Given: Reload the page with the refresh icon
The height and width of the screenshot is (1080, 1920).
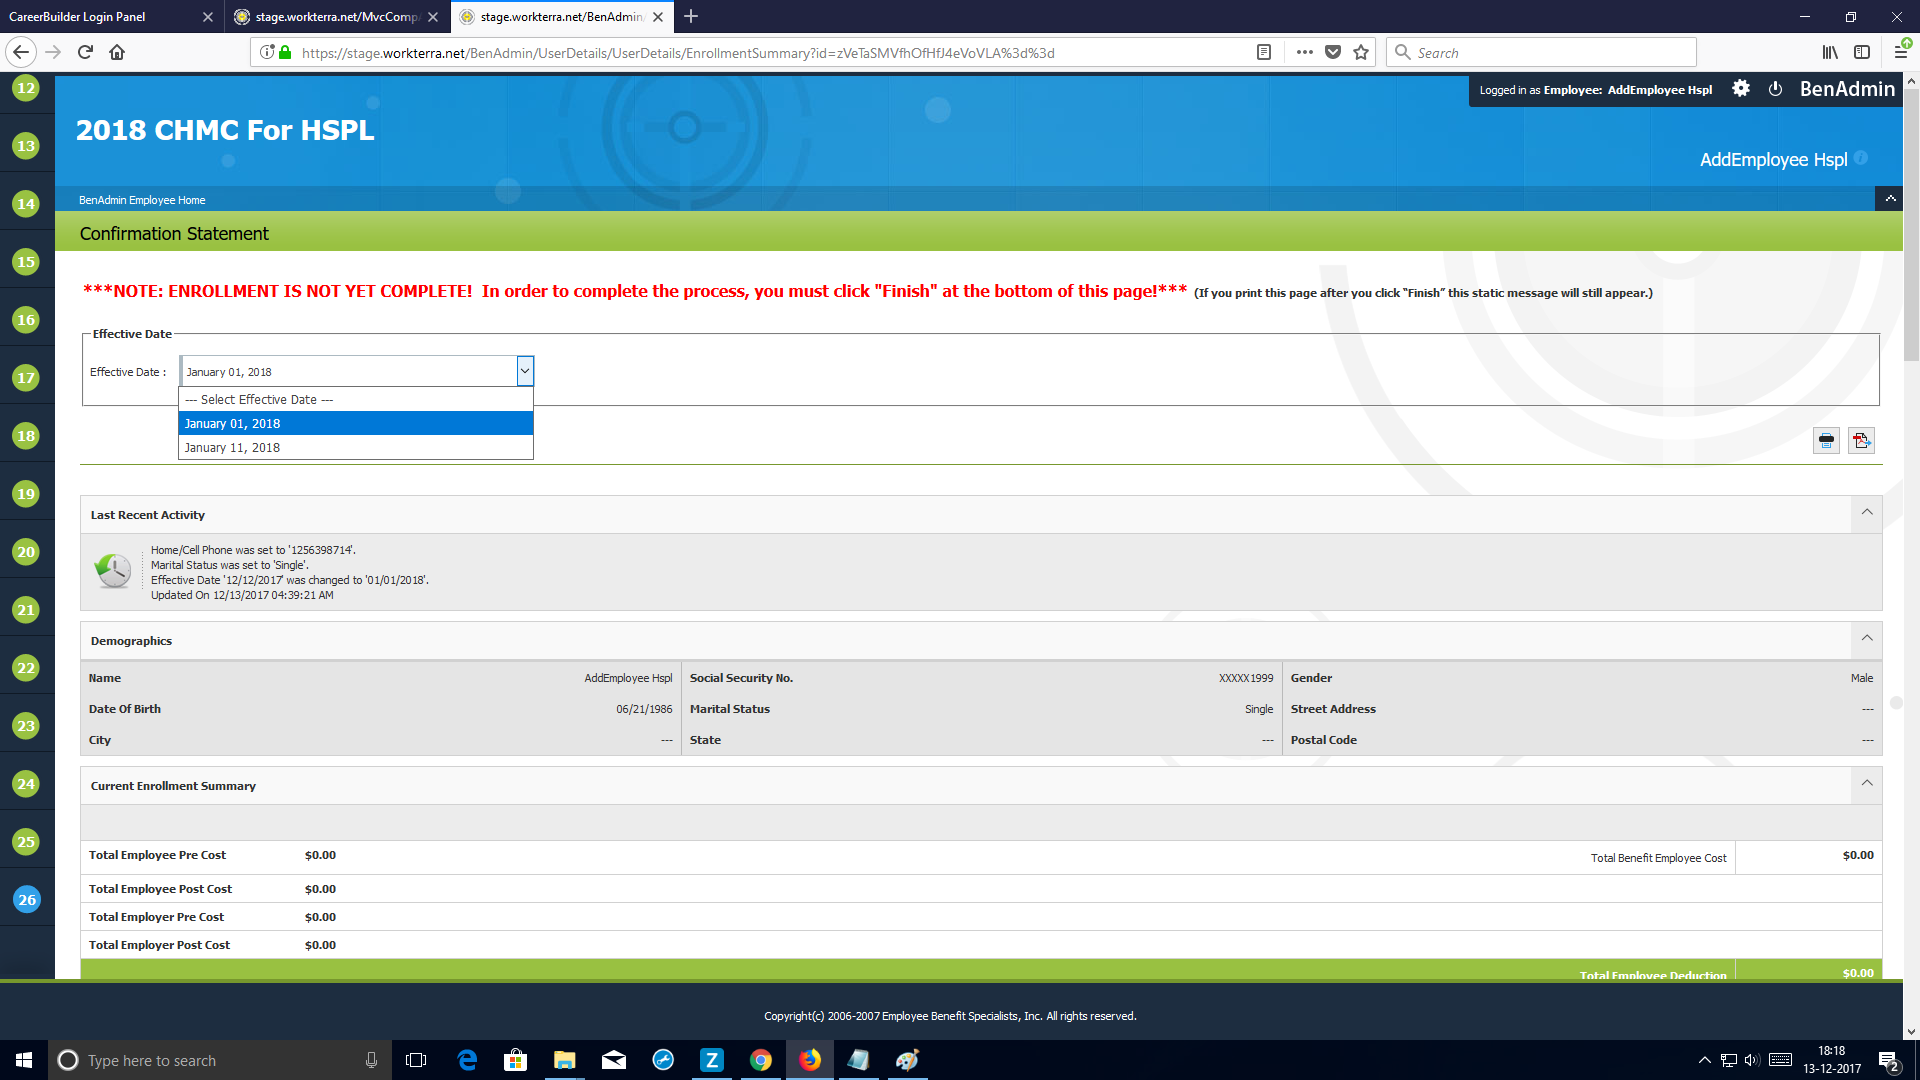Looking at the screenshot, I should (x=85, y=52).
